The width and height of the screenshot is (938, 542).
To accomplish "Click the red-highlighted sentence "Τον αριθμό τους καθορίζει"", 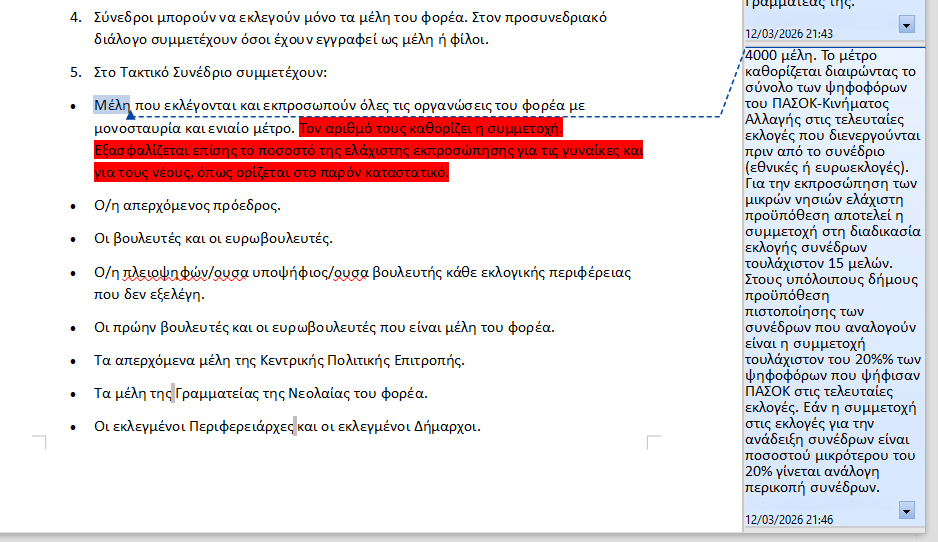I will (430, 129).
